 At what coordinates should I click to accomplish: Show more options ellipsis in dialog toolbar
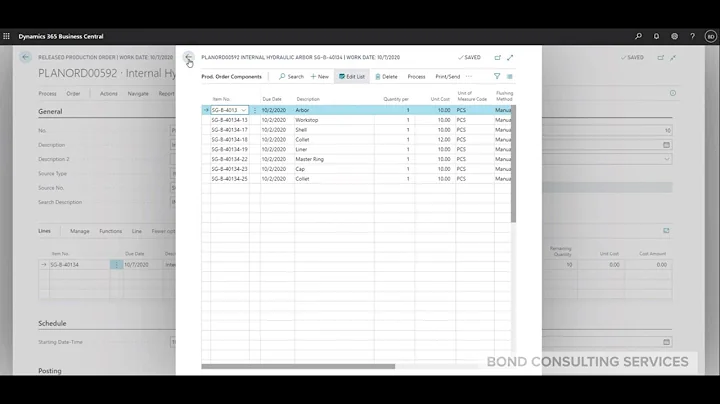pos(469,76)
